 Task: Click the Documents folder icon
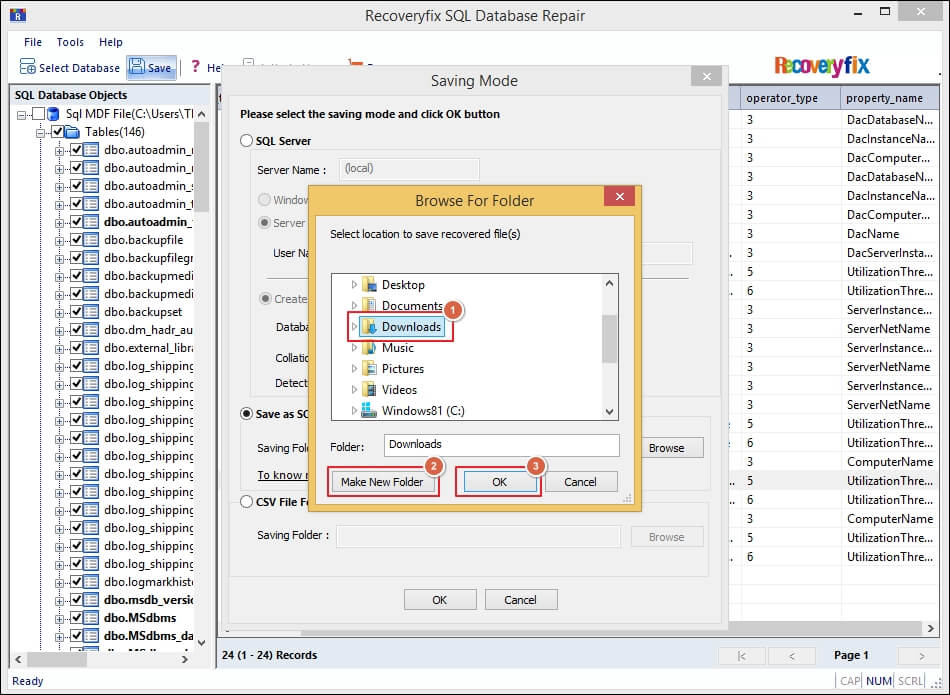[369, 305]
